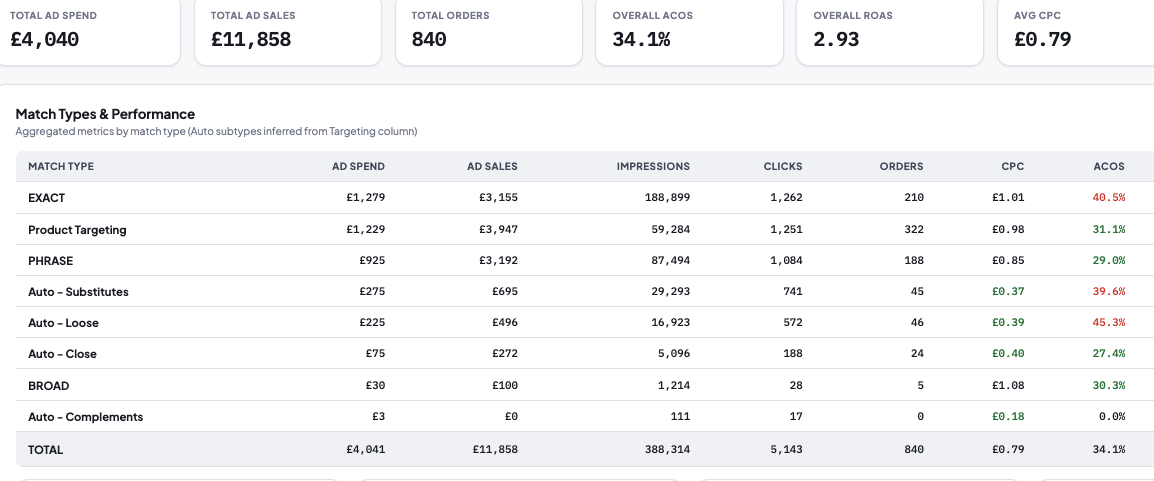Click Auto - Loose impressions 16,923
This screenshot has height=481, width=1154.
pos(670,323)
